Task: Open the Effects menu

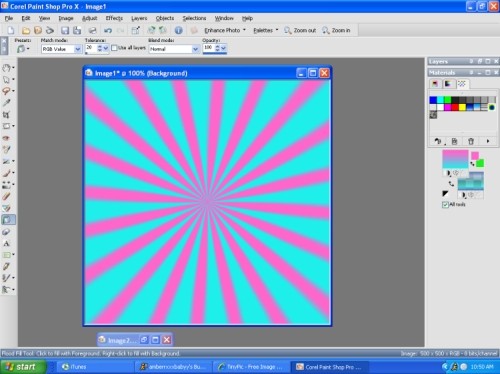Action: 114,18
